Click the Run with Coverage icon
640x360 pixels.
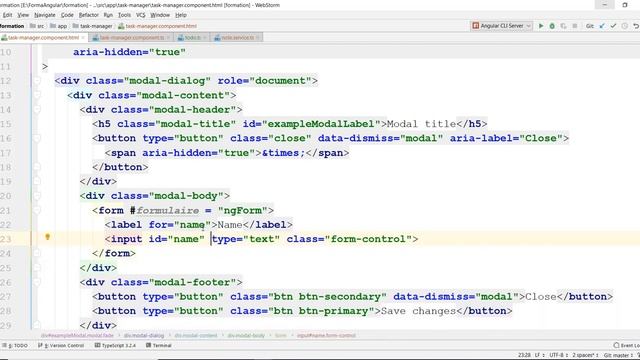(x=563, y=26)
